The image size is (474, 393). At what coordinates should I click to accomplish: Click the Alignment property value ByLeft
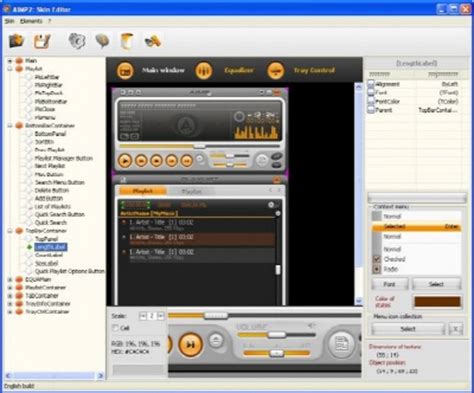[449, 84]
